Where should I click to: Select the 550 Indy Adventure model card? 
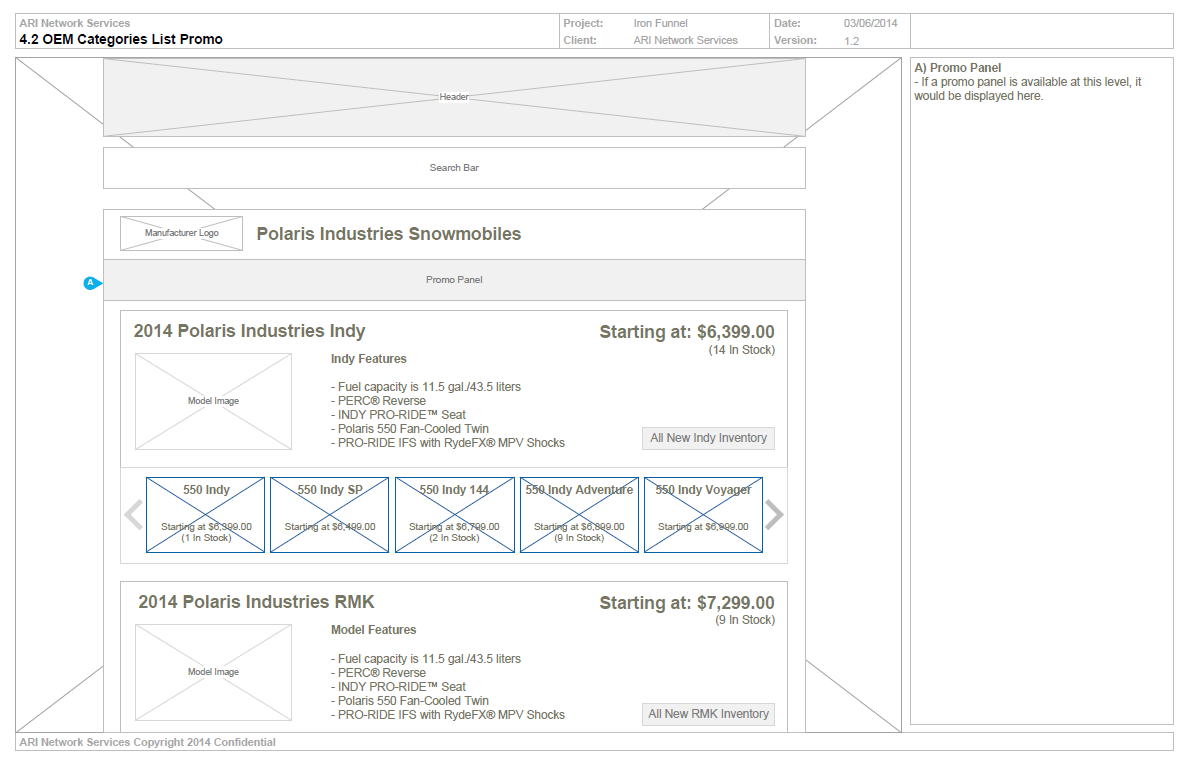coord(579,515)
